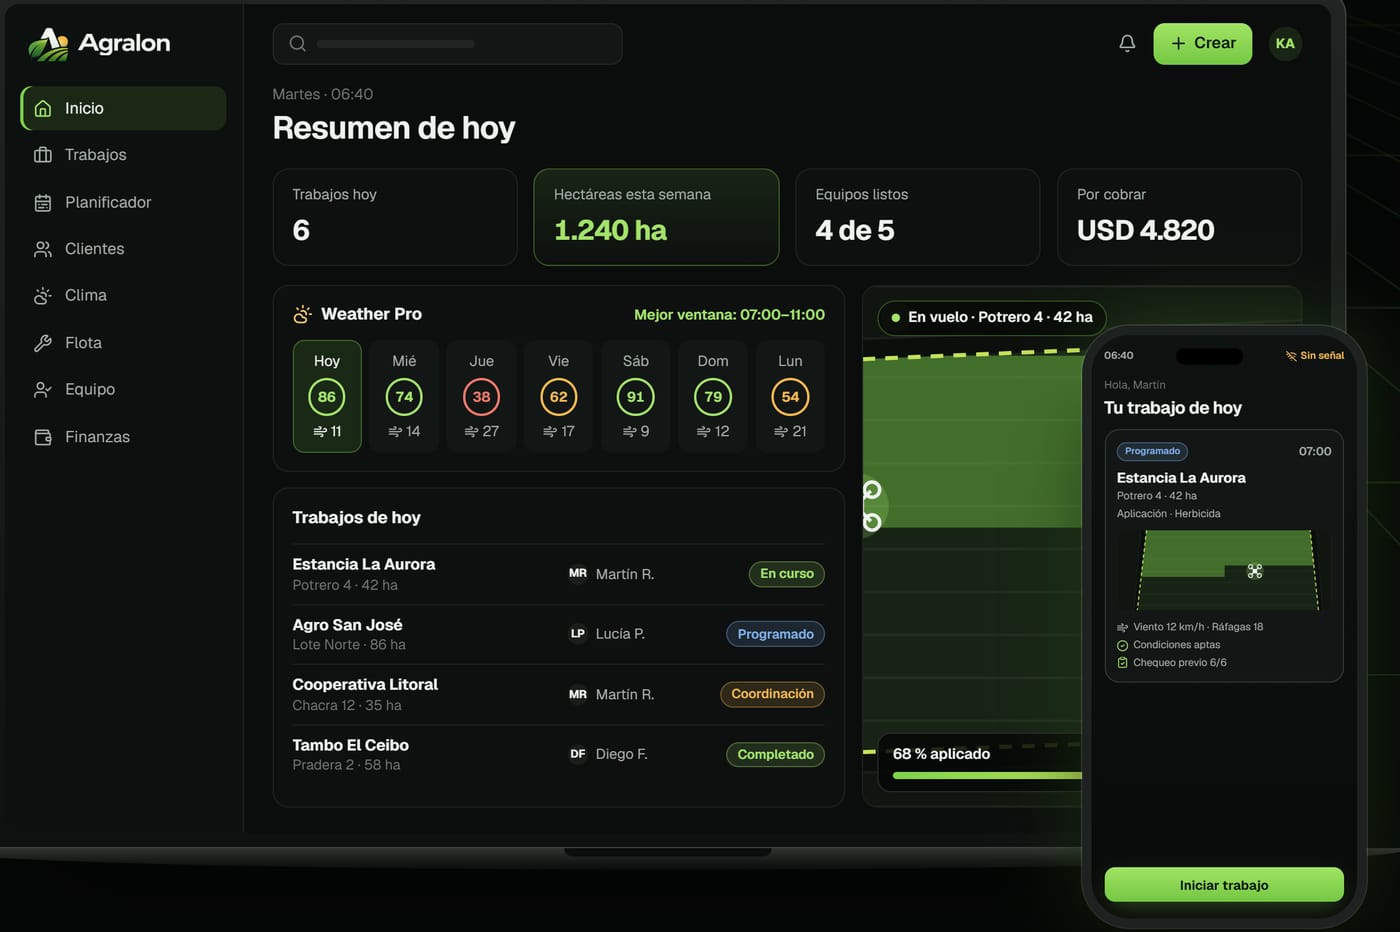Open Trabajos in the sidebar

click(x=123, y=155)
